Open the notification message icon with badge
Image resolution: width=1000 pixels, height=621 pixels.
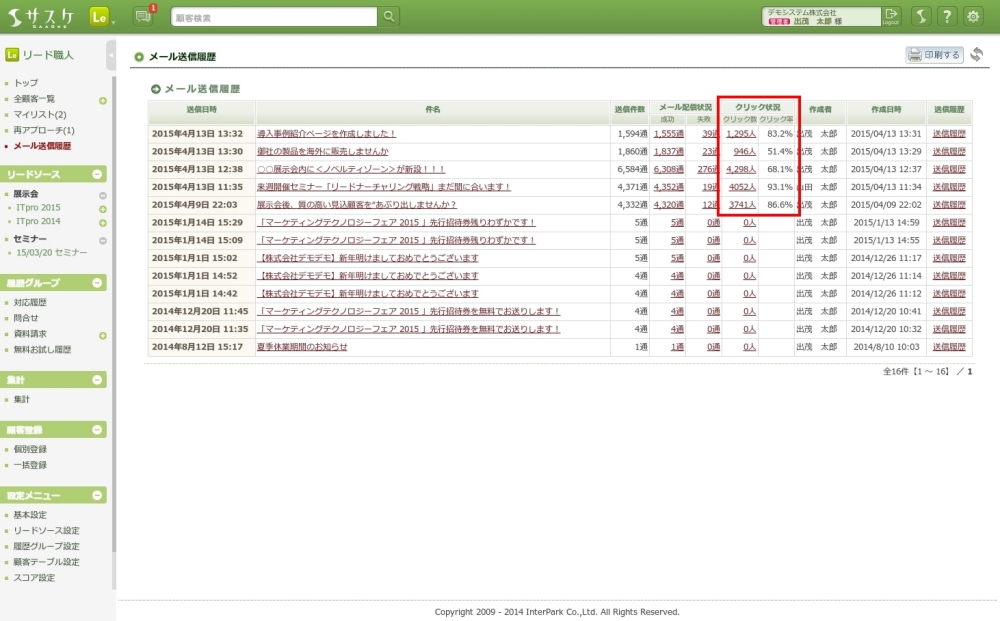click(143, 16)
